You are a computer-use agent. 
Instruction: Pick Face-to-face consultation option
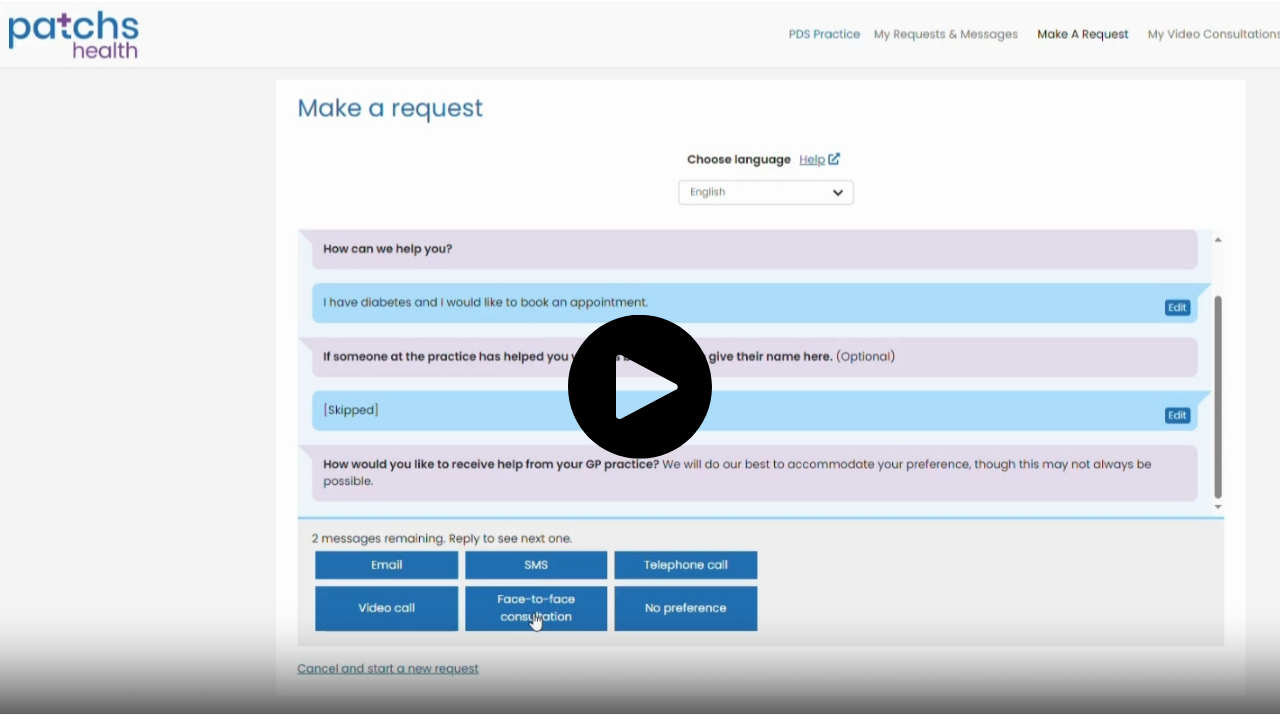(x=536, y=608)
